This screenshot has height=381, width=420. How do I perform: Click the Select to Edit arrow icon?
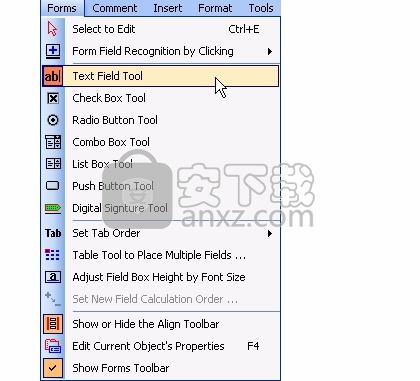tap(52, 29)
